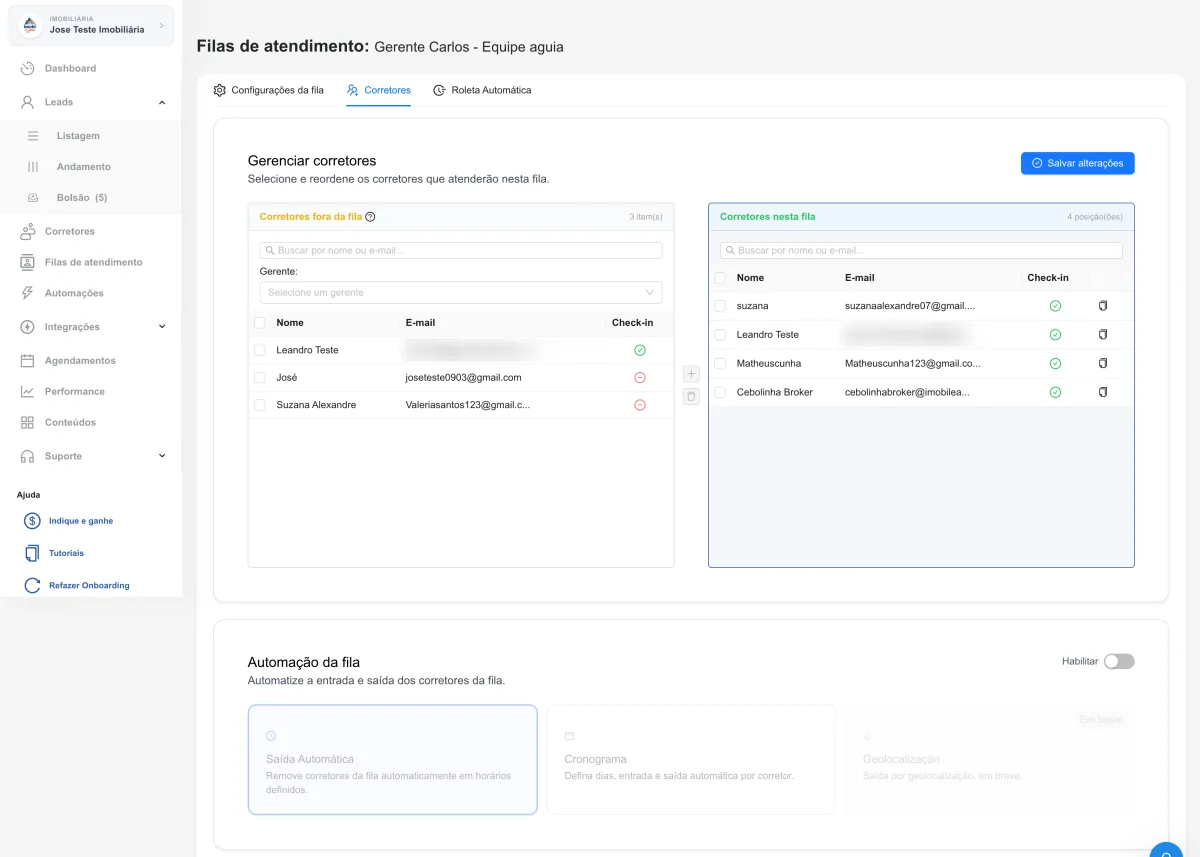Image resolution: width=1200 pixels, height=857 pixels.
Task: Click the copy icon in Cebolinha Broker row
Action: point(1103,392)
